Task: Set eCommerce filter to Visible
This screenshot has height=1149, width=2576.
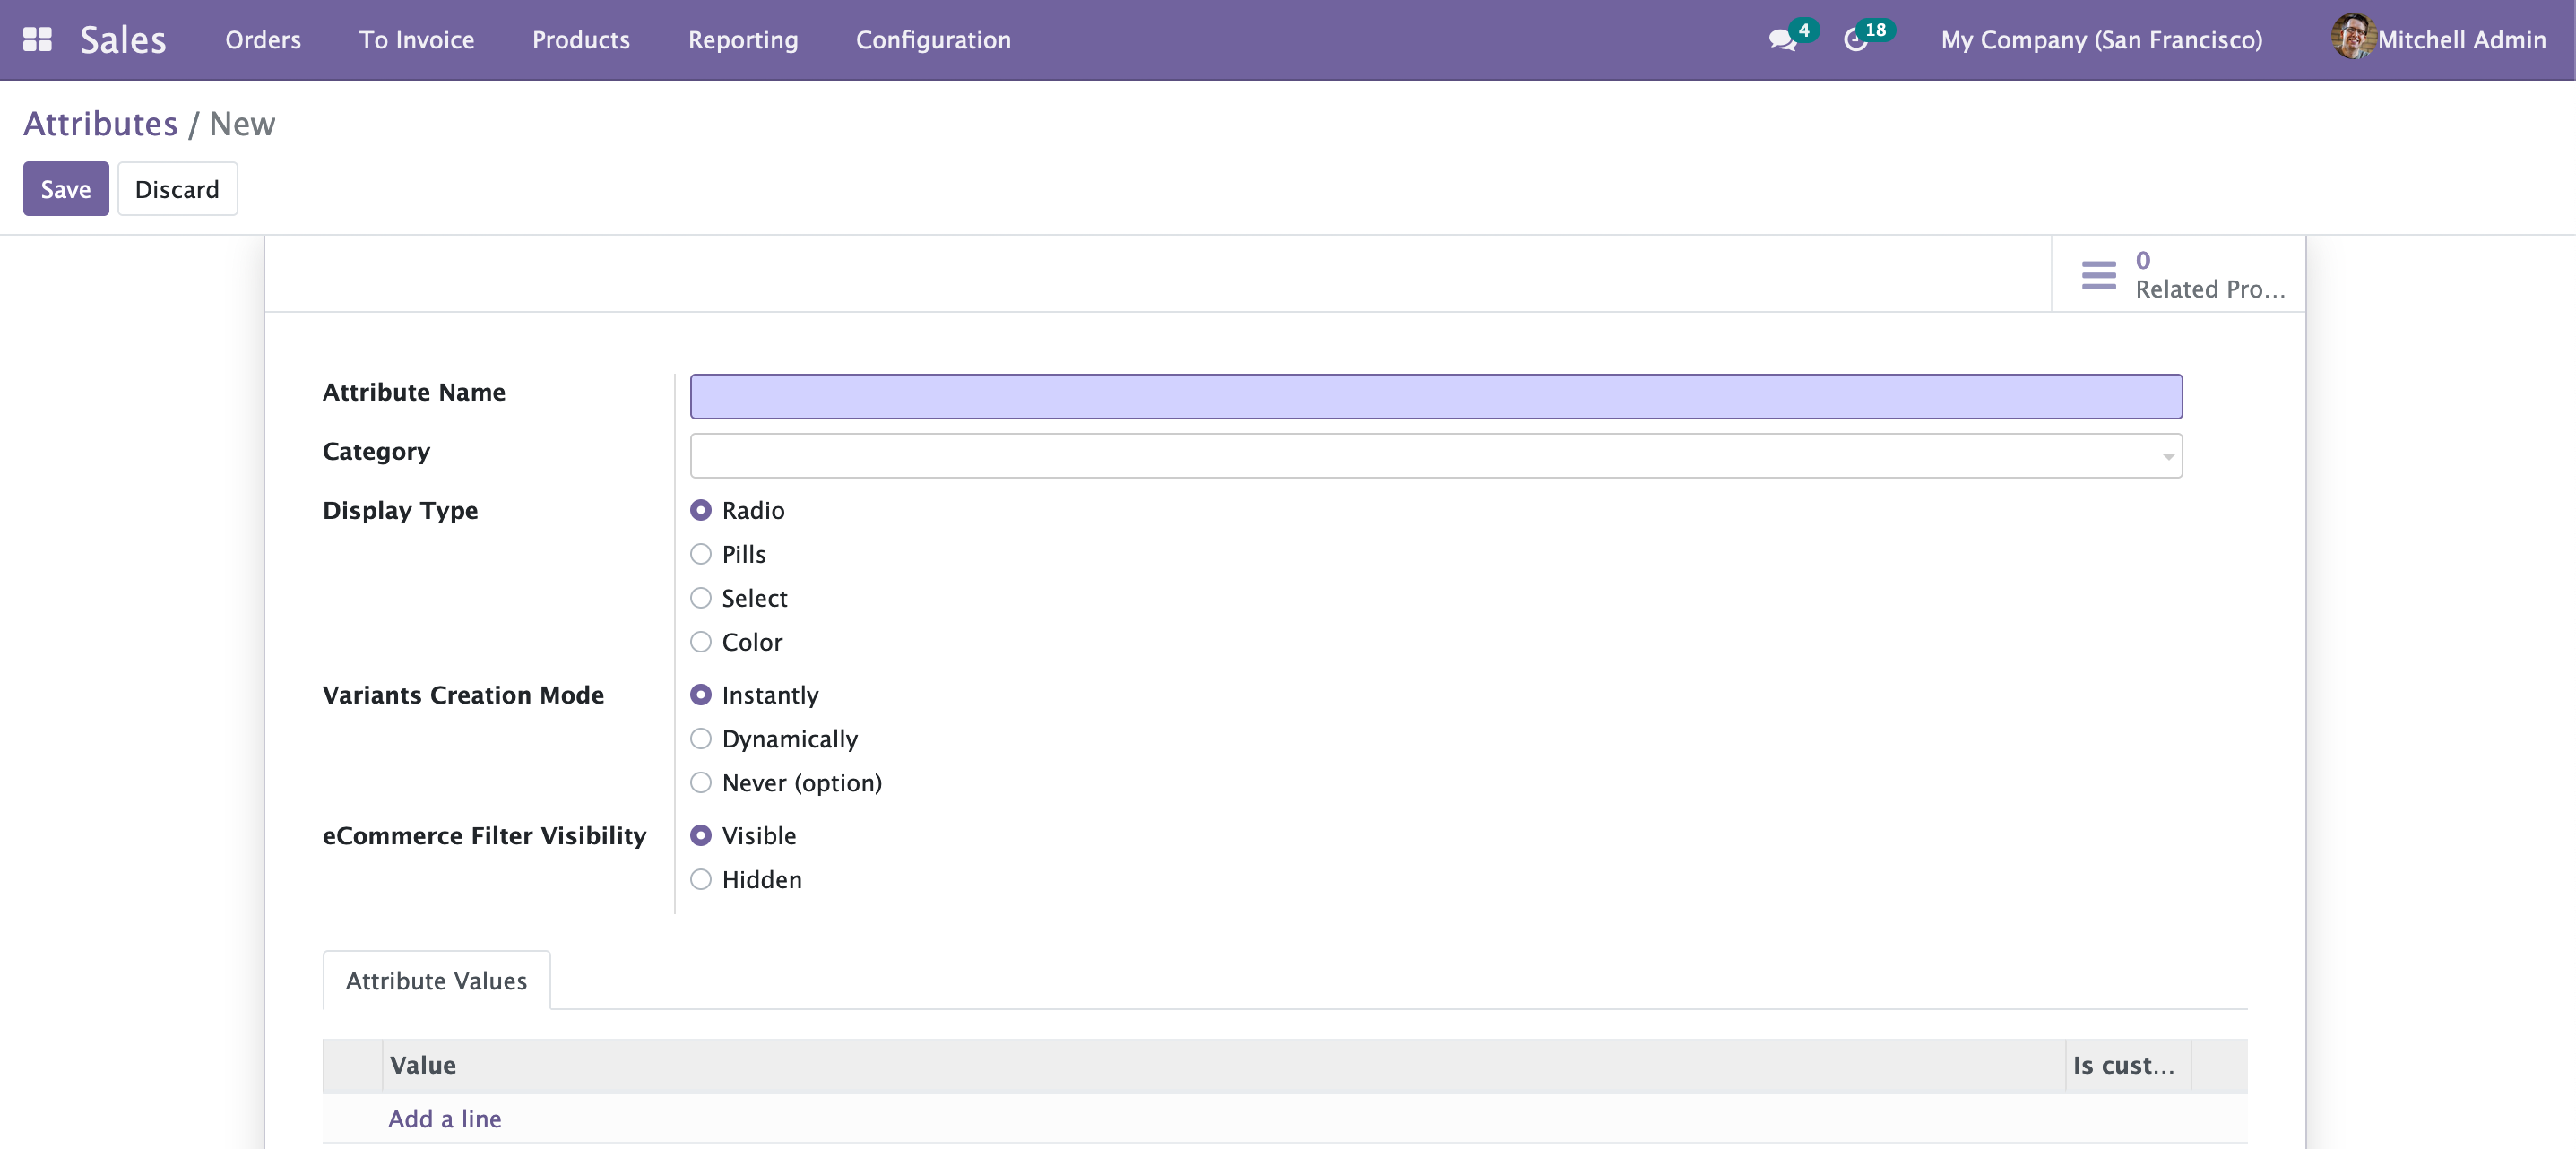Action: [x=701, y=836]
